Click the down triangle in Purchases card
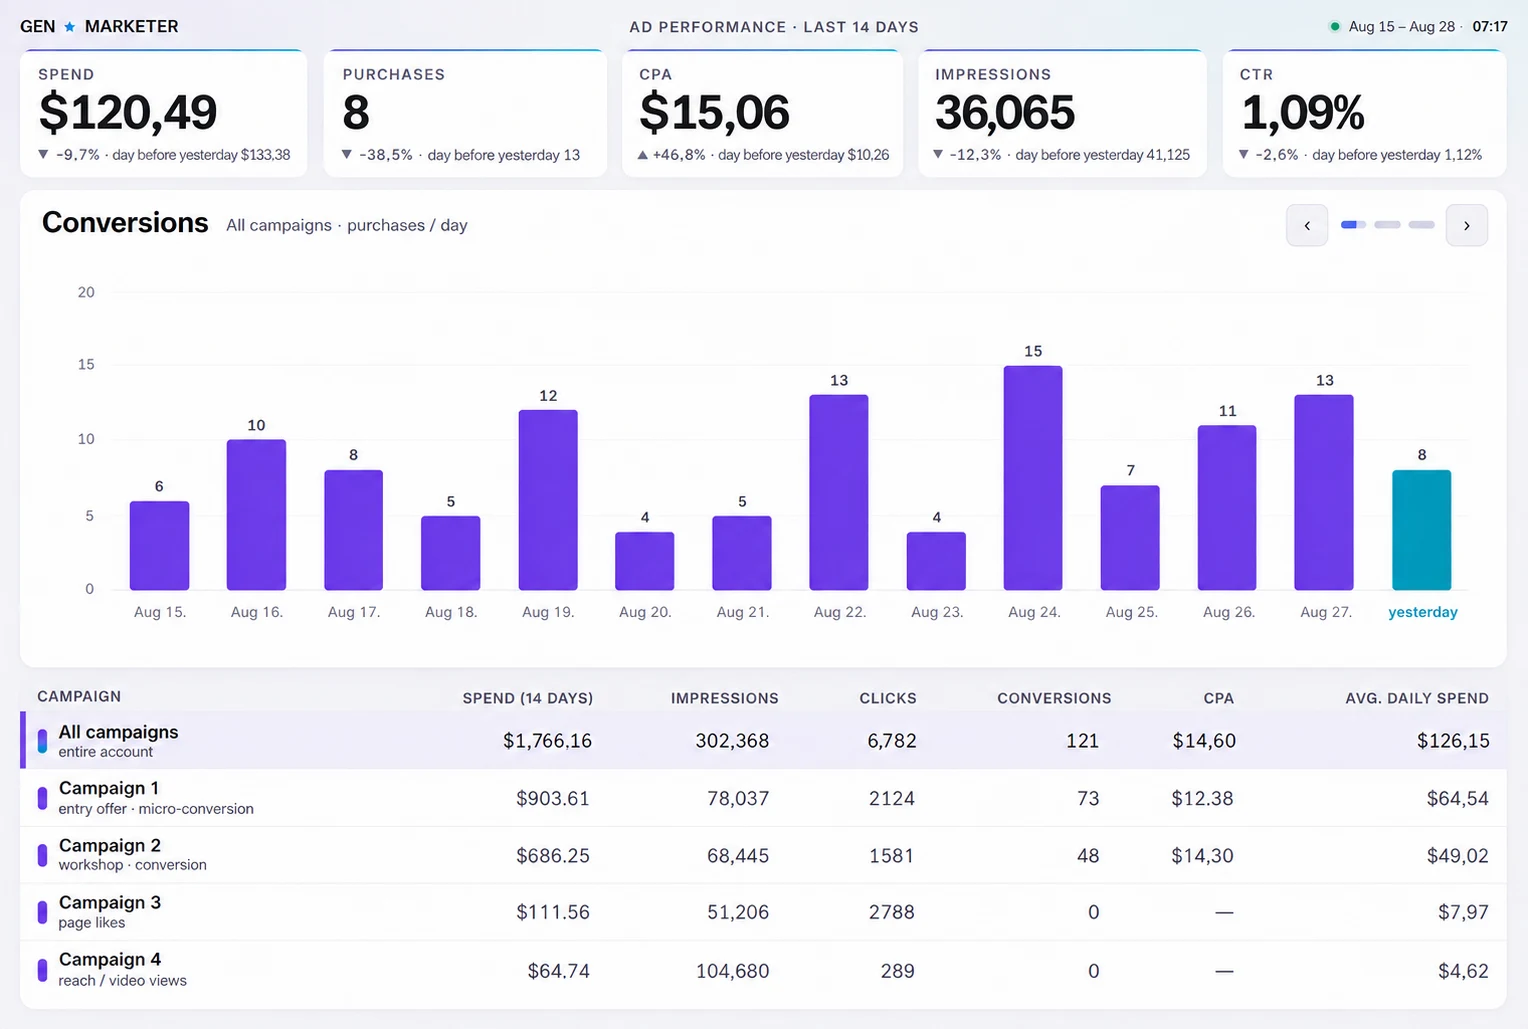1528x1029 pixels. [x=347, y=155]
